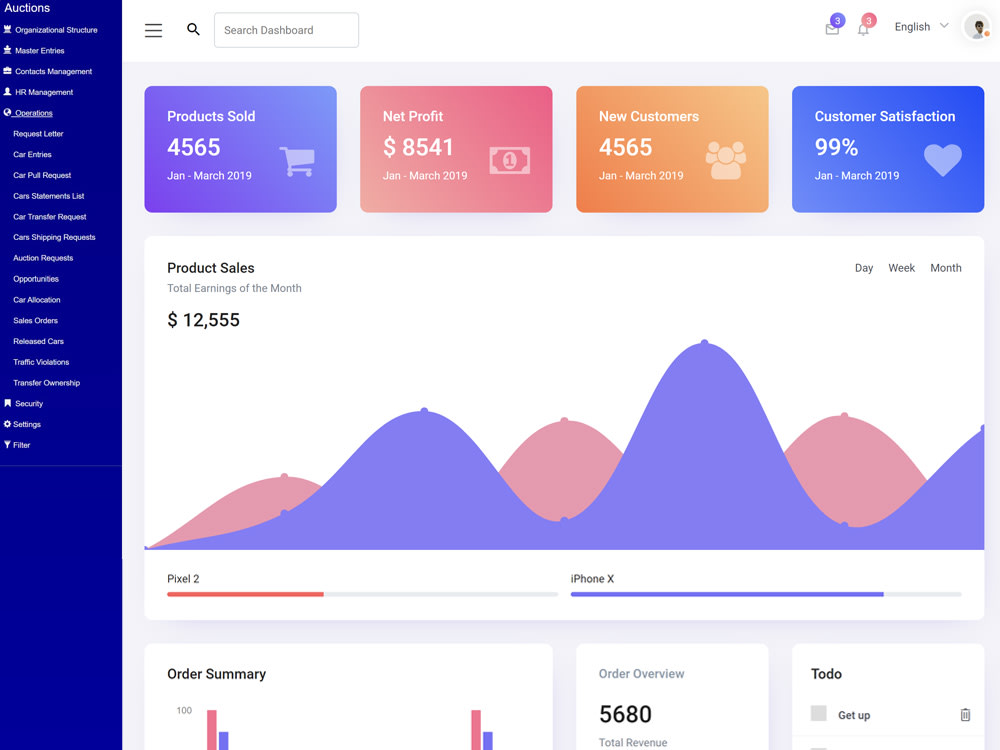Click the money bill icon on Net Profit

(510, 160)
